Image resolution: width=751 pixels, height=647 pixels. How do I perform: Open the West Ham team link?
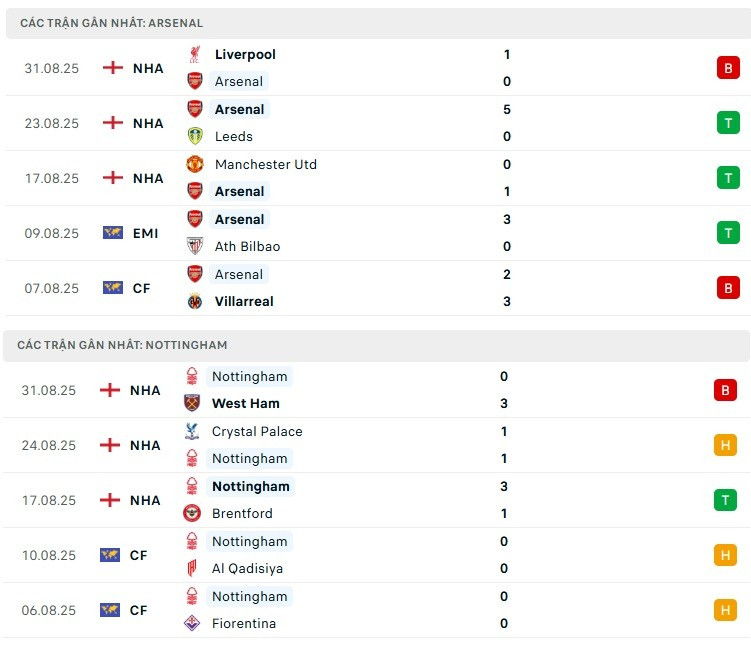(246, 403)
